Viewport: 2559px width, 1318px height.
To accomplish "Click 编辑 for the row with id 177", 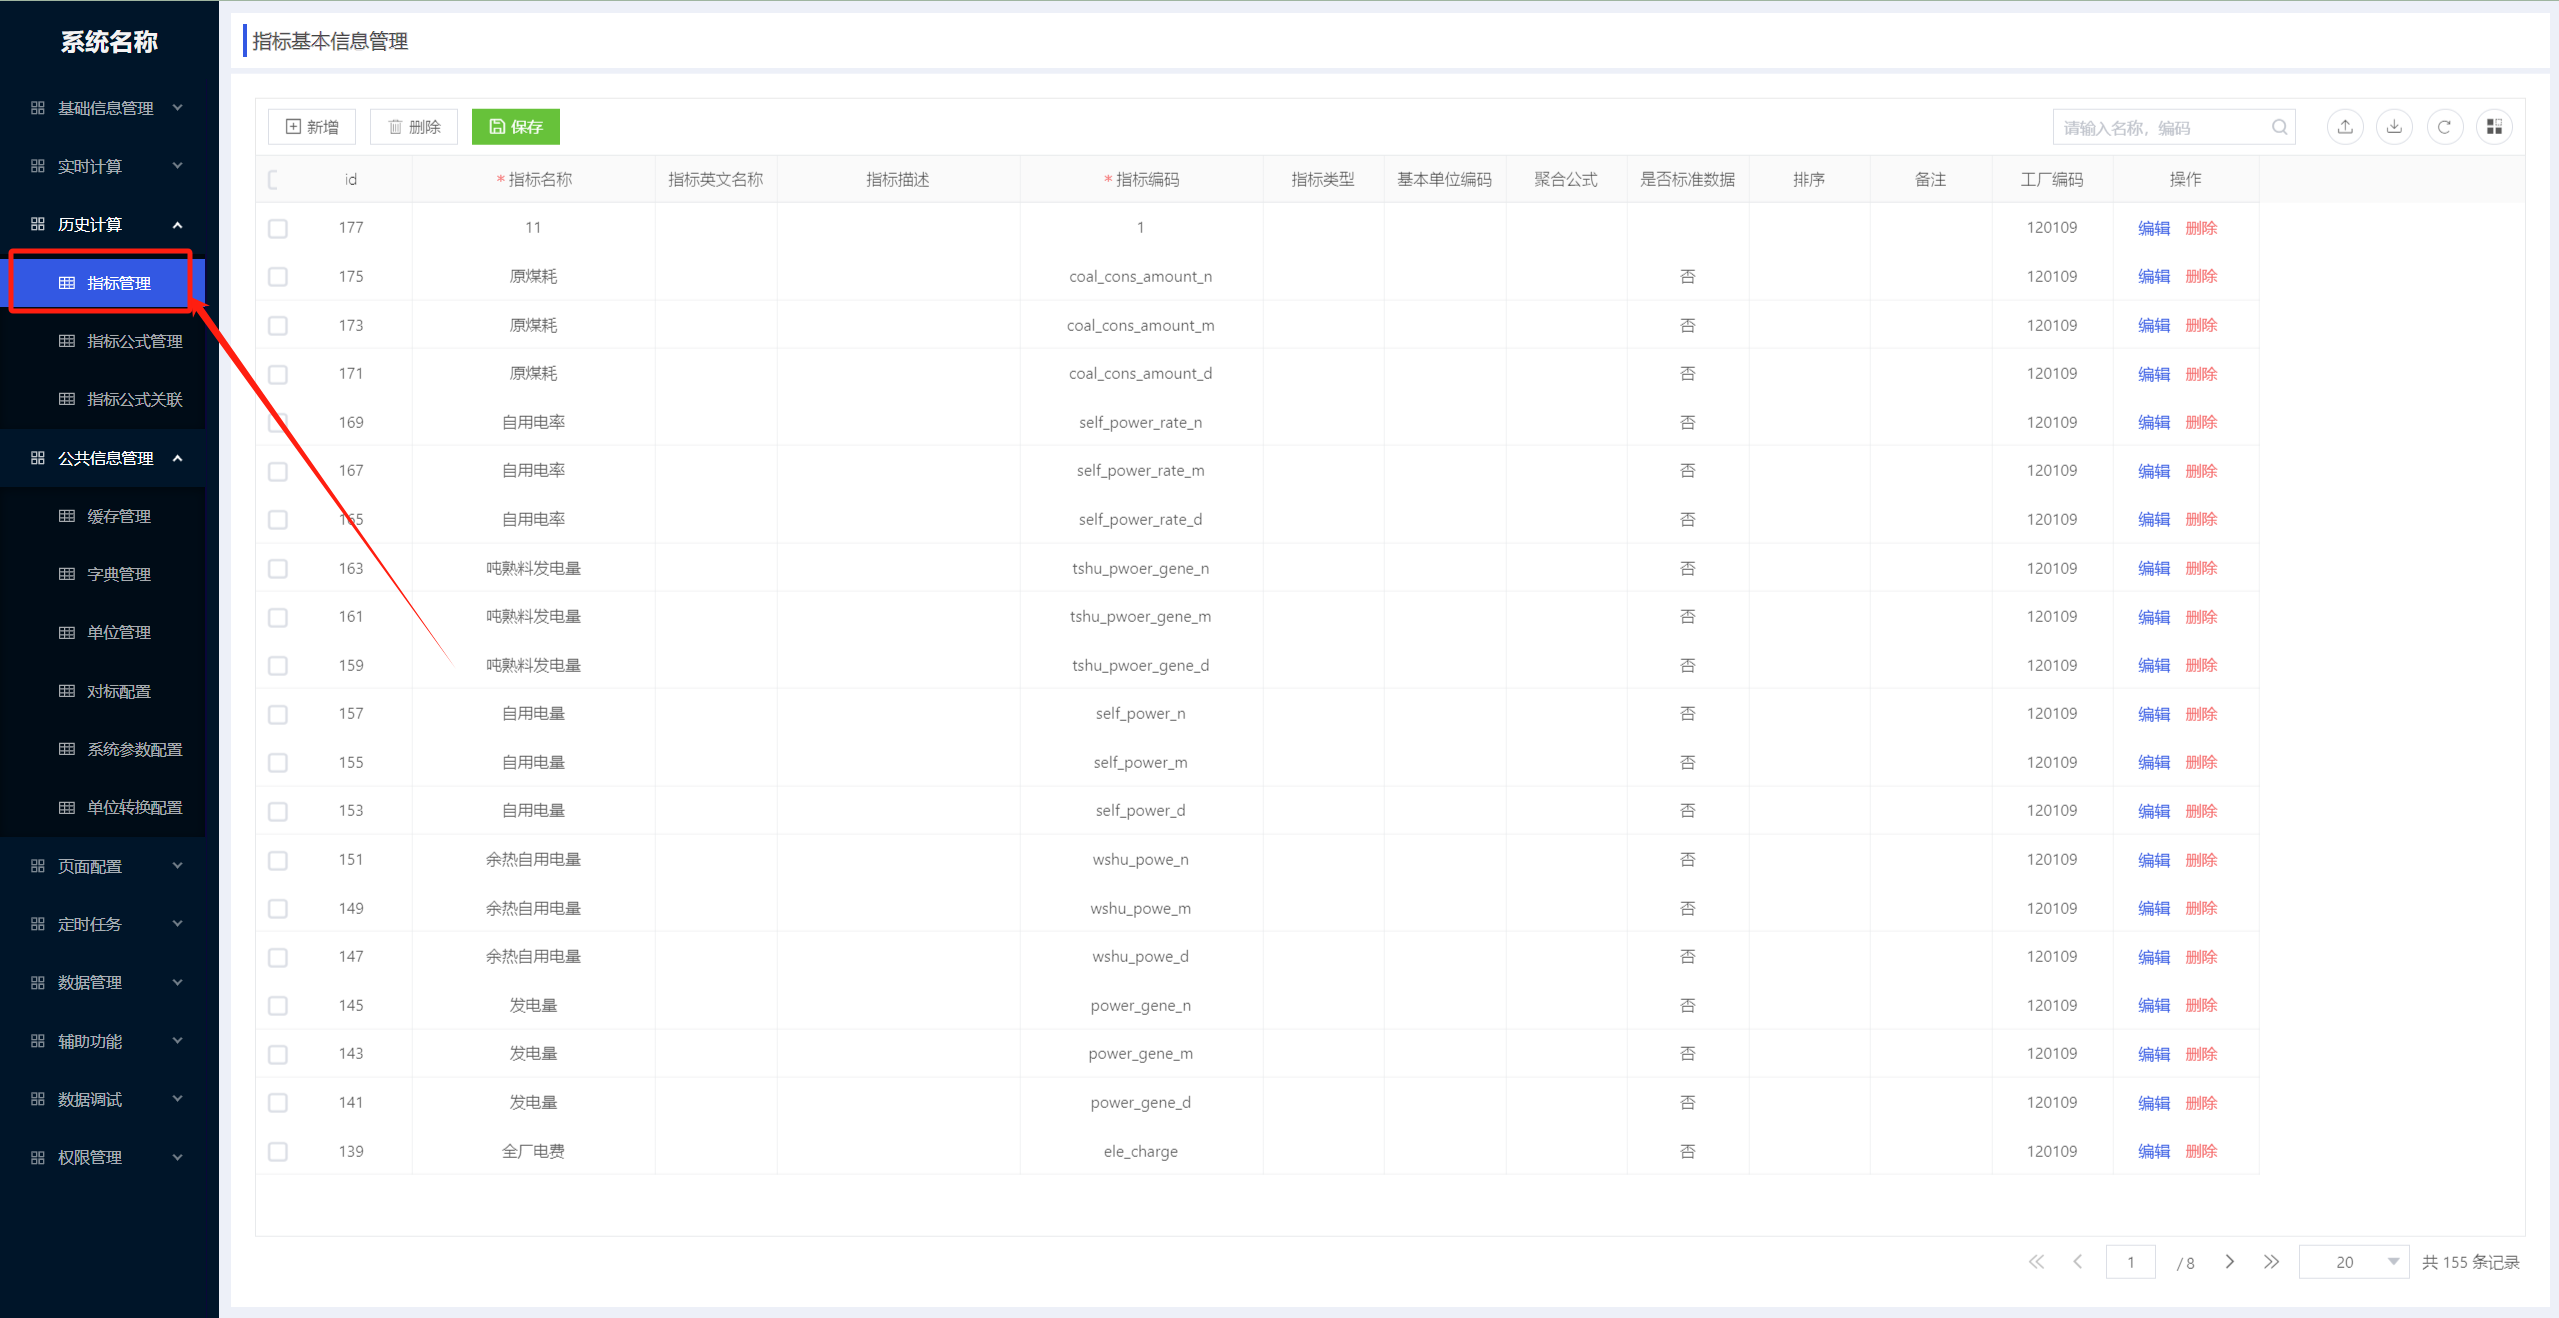I will point(2154,228).
